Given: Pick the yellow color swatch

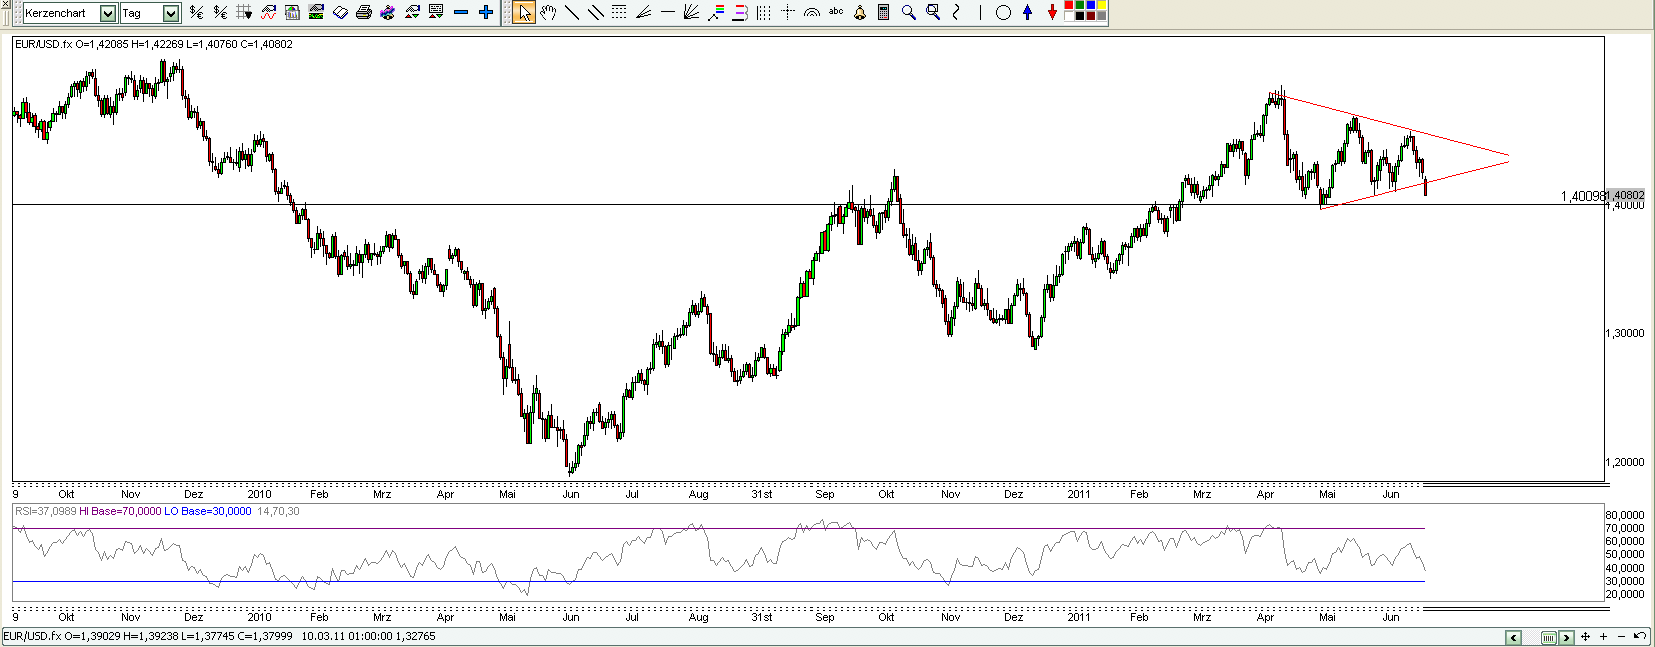Looking at the screenshot, I should pyautogui.click(x=1102, y=6).
